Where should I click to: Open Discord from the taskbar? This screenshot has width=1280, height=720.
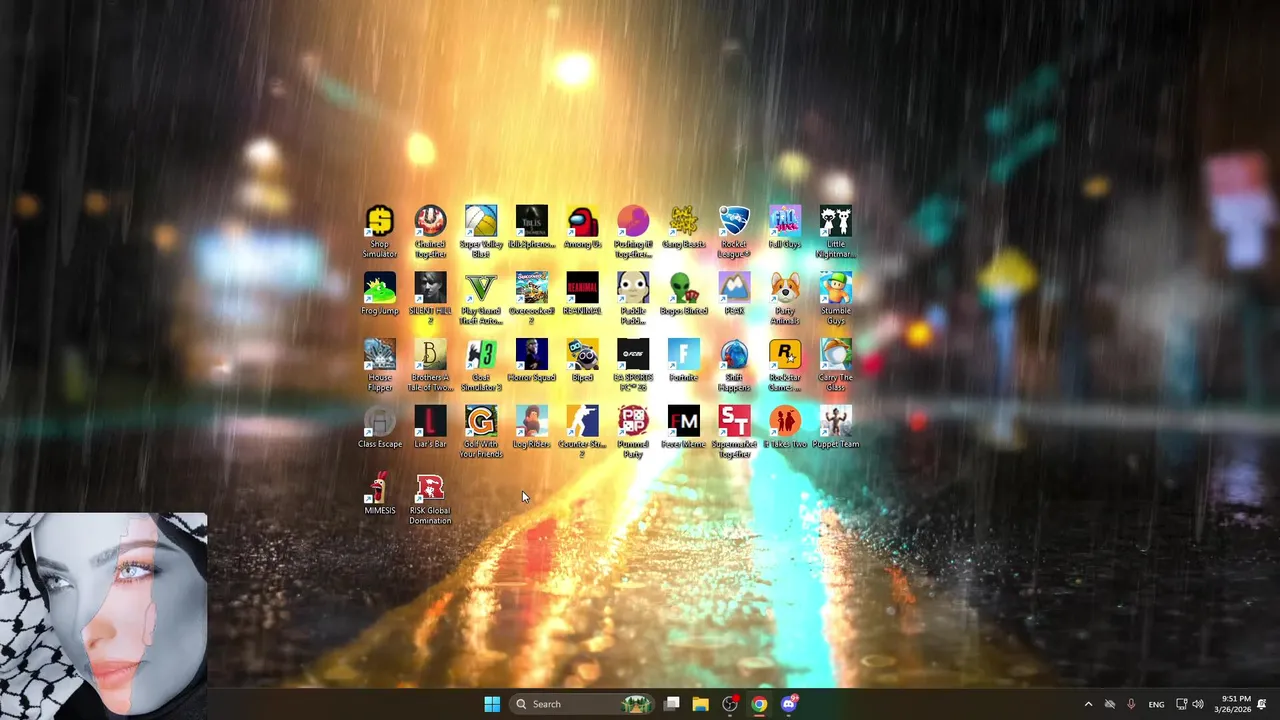coord(789,704)
